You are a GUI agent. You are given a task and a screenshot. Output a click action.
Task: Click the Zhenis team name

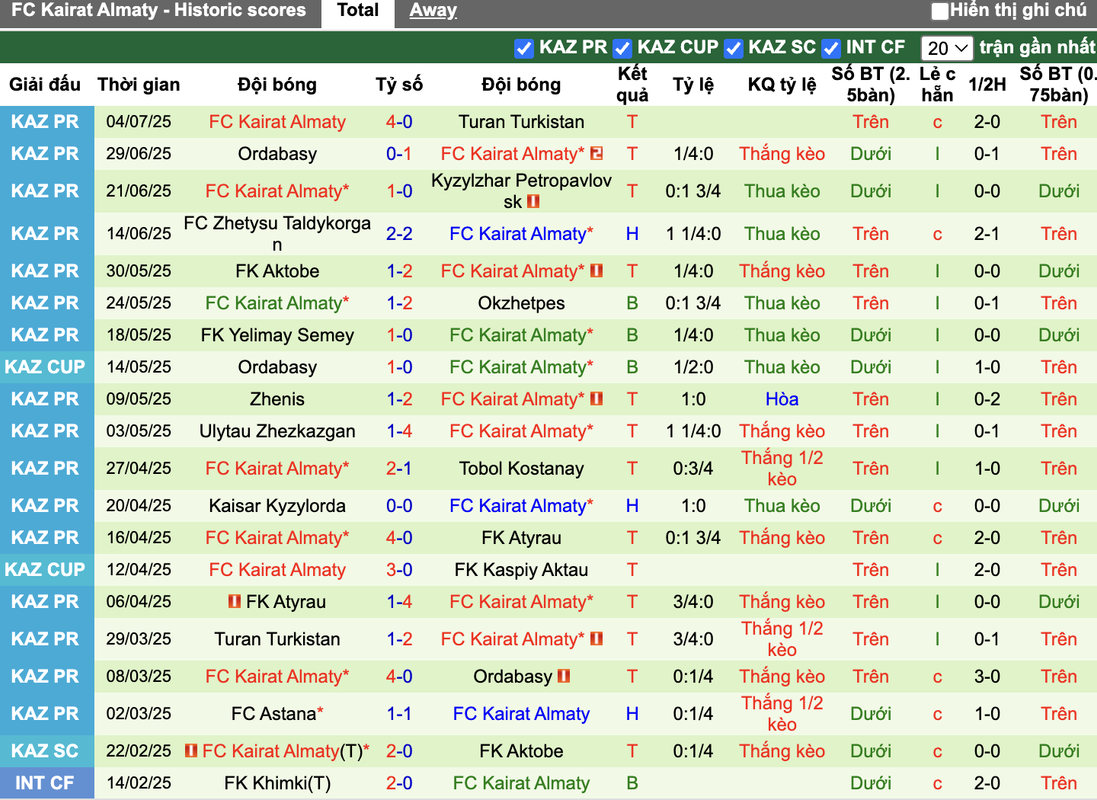(277, 399)
